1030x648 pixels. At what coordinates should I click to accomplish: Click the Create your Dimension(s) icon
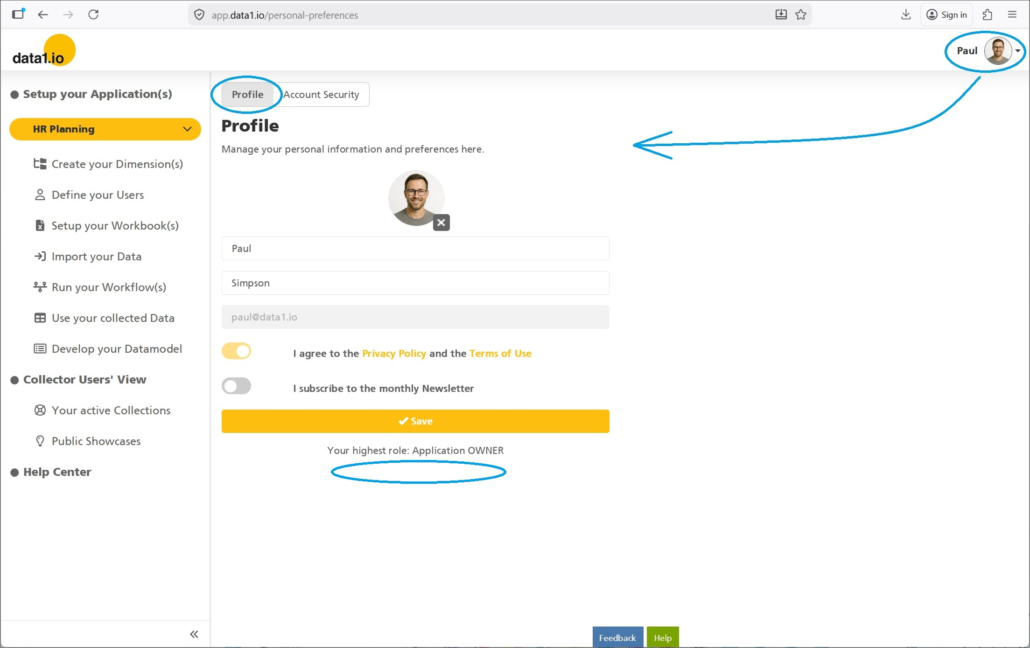point(40,164)
